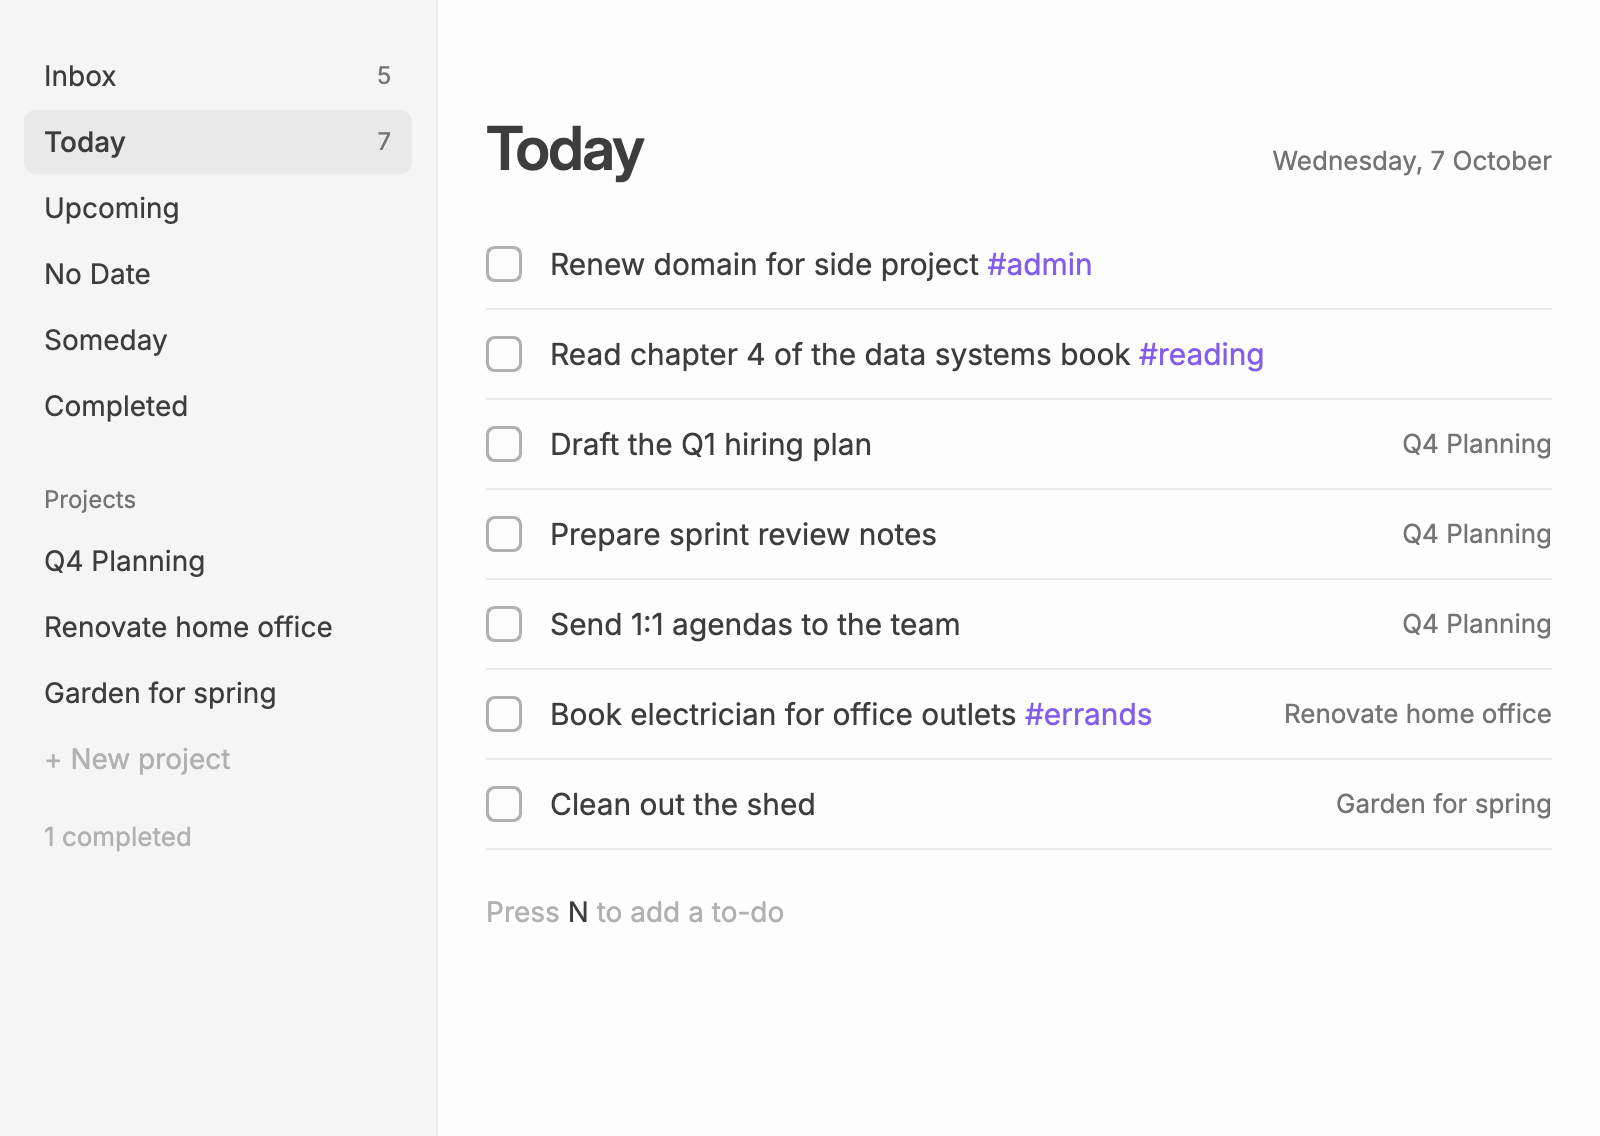Open the Inbox list
This screenshot has width=1600, height=1136.
[218, 76]
